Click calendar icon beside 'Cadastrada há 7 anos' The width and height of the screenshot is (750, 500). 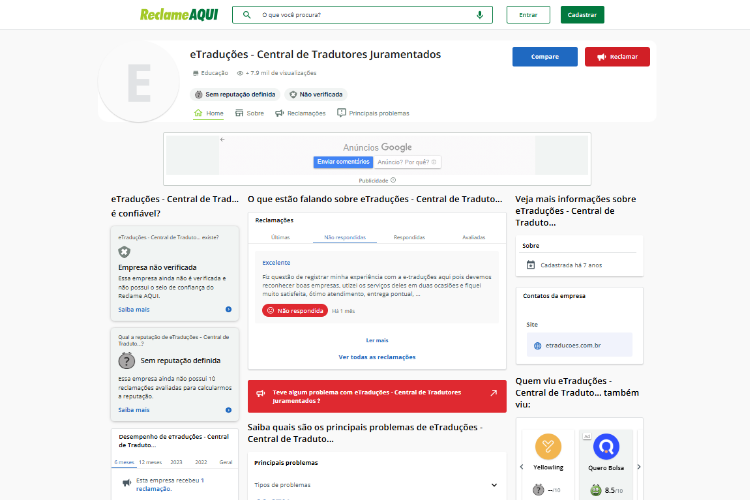(x=531, y=265)
